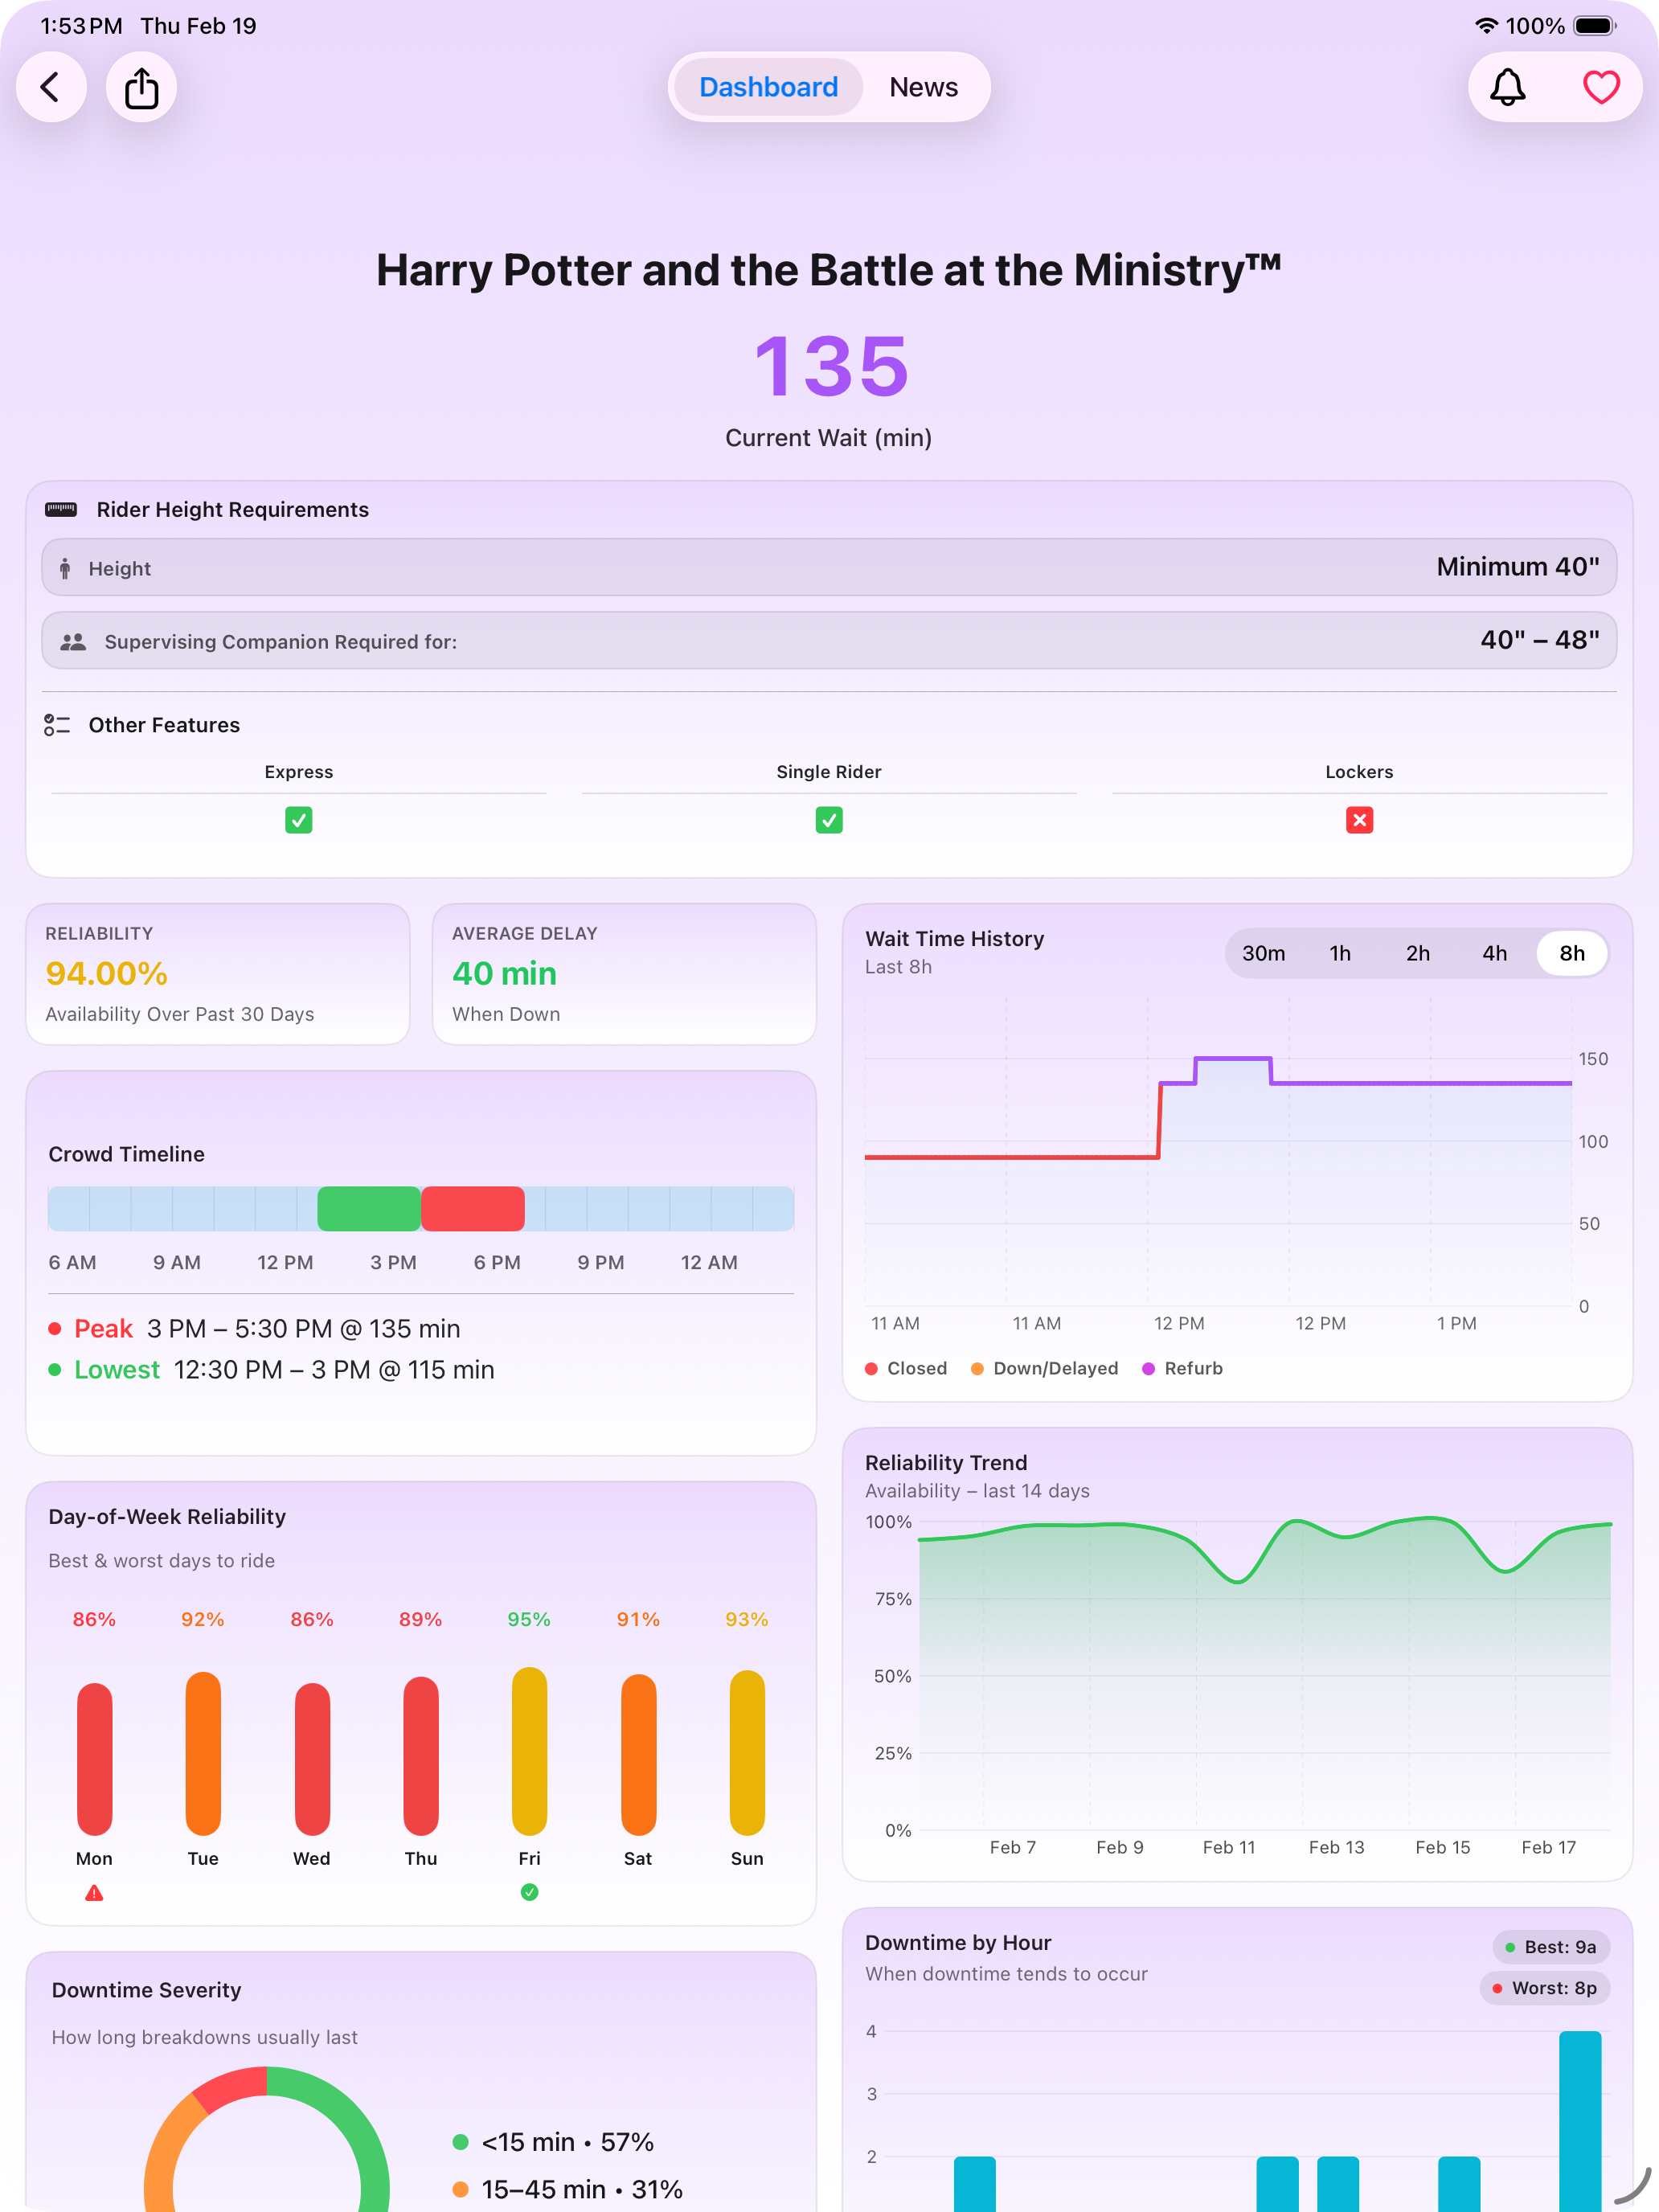Tap the checklist icon beside Other Features
The height and width of the screenshot is (2212, 1659).
point(57,725)
